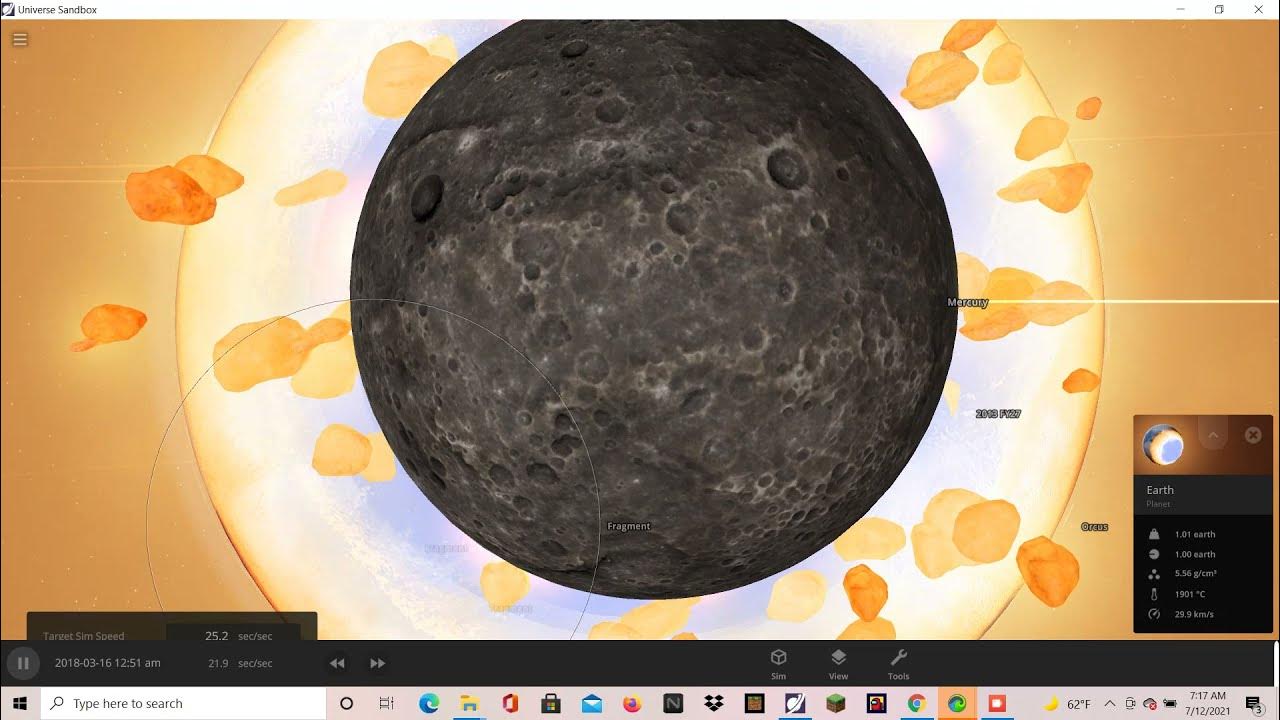Click the 2013 FY27 object label
This screenshot has width=1280, height=720.
point(998,413)
